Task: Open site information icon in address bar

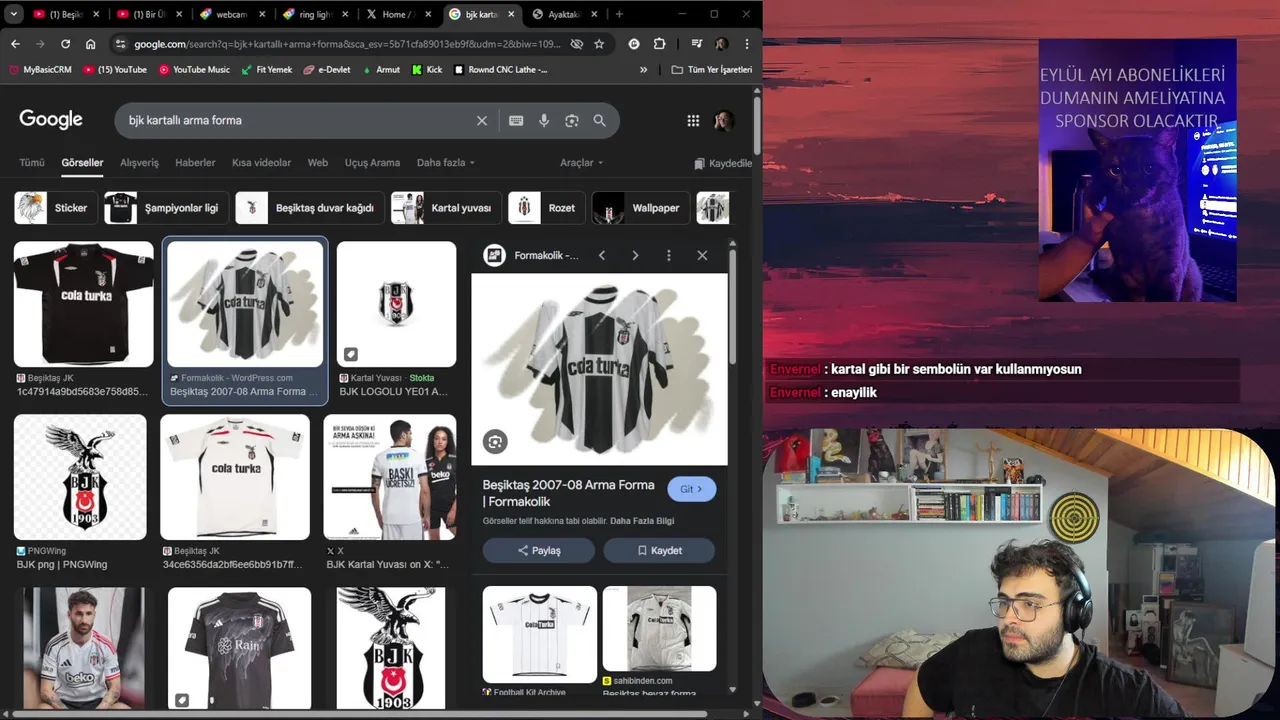Action: (121, 44)
